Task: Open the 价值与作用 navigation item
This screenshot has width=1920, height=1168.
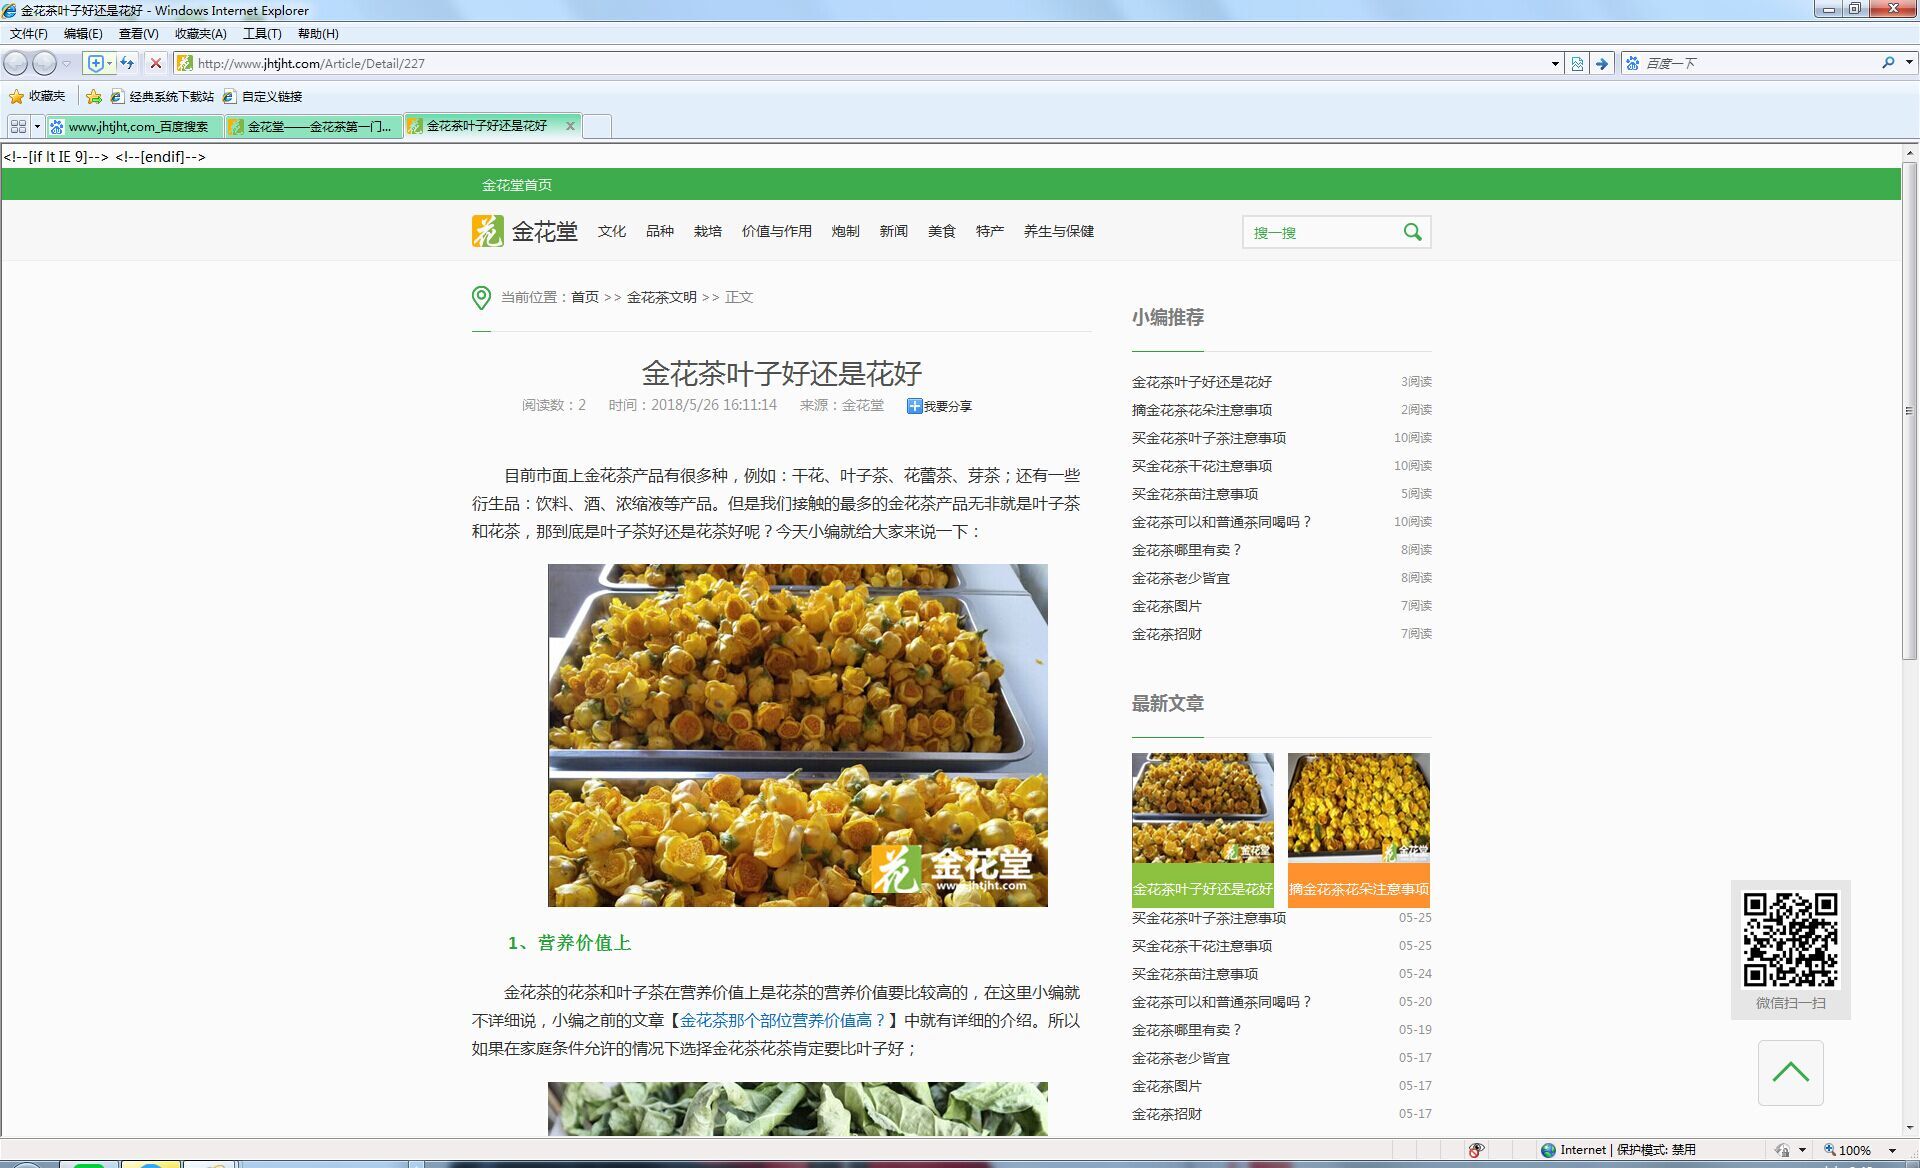Action: click(777, 231)
